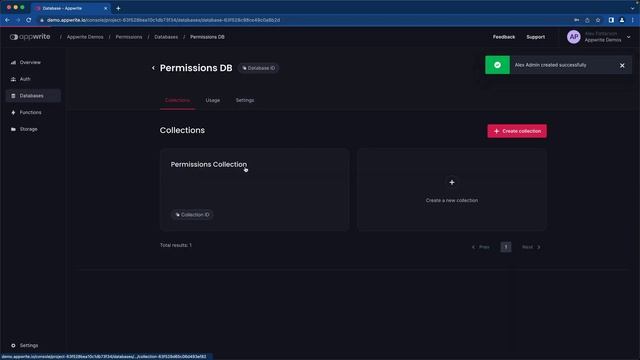Copy the Collection ID
The height and width of the screenshot is (360, 640).
(x=192, y=215)
